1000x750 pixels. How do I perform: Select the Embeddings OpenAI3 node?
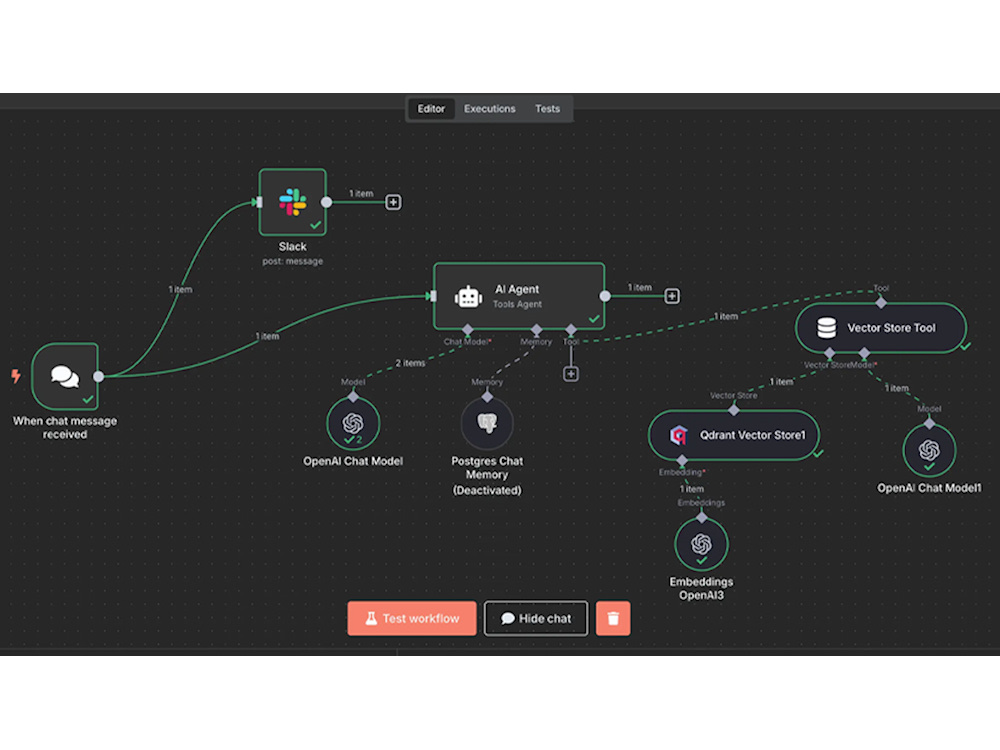[702, 544]
